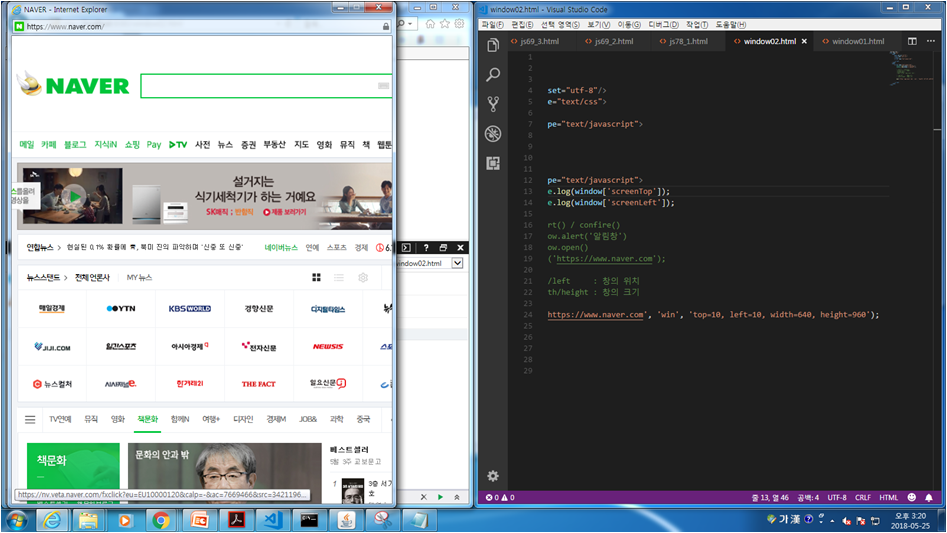Switch to the window01.html tab
The width and height of the screenshot is (947, 533).
coord(858,41)
